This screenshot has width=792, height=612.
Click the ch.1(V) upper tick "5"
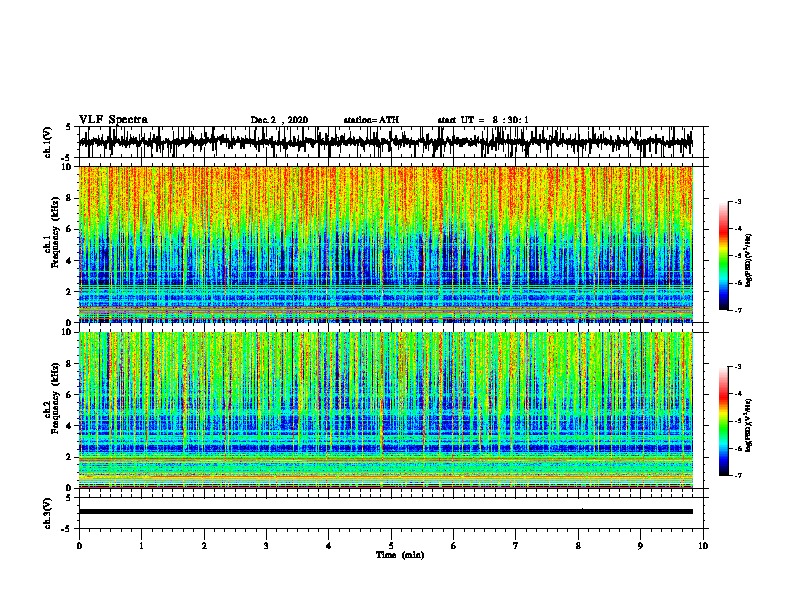click(68, 127)
